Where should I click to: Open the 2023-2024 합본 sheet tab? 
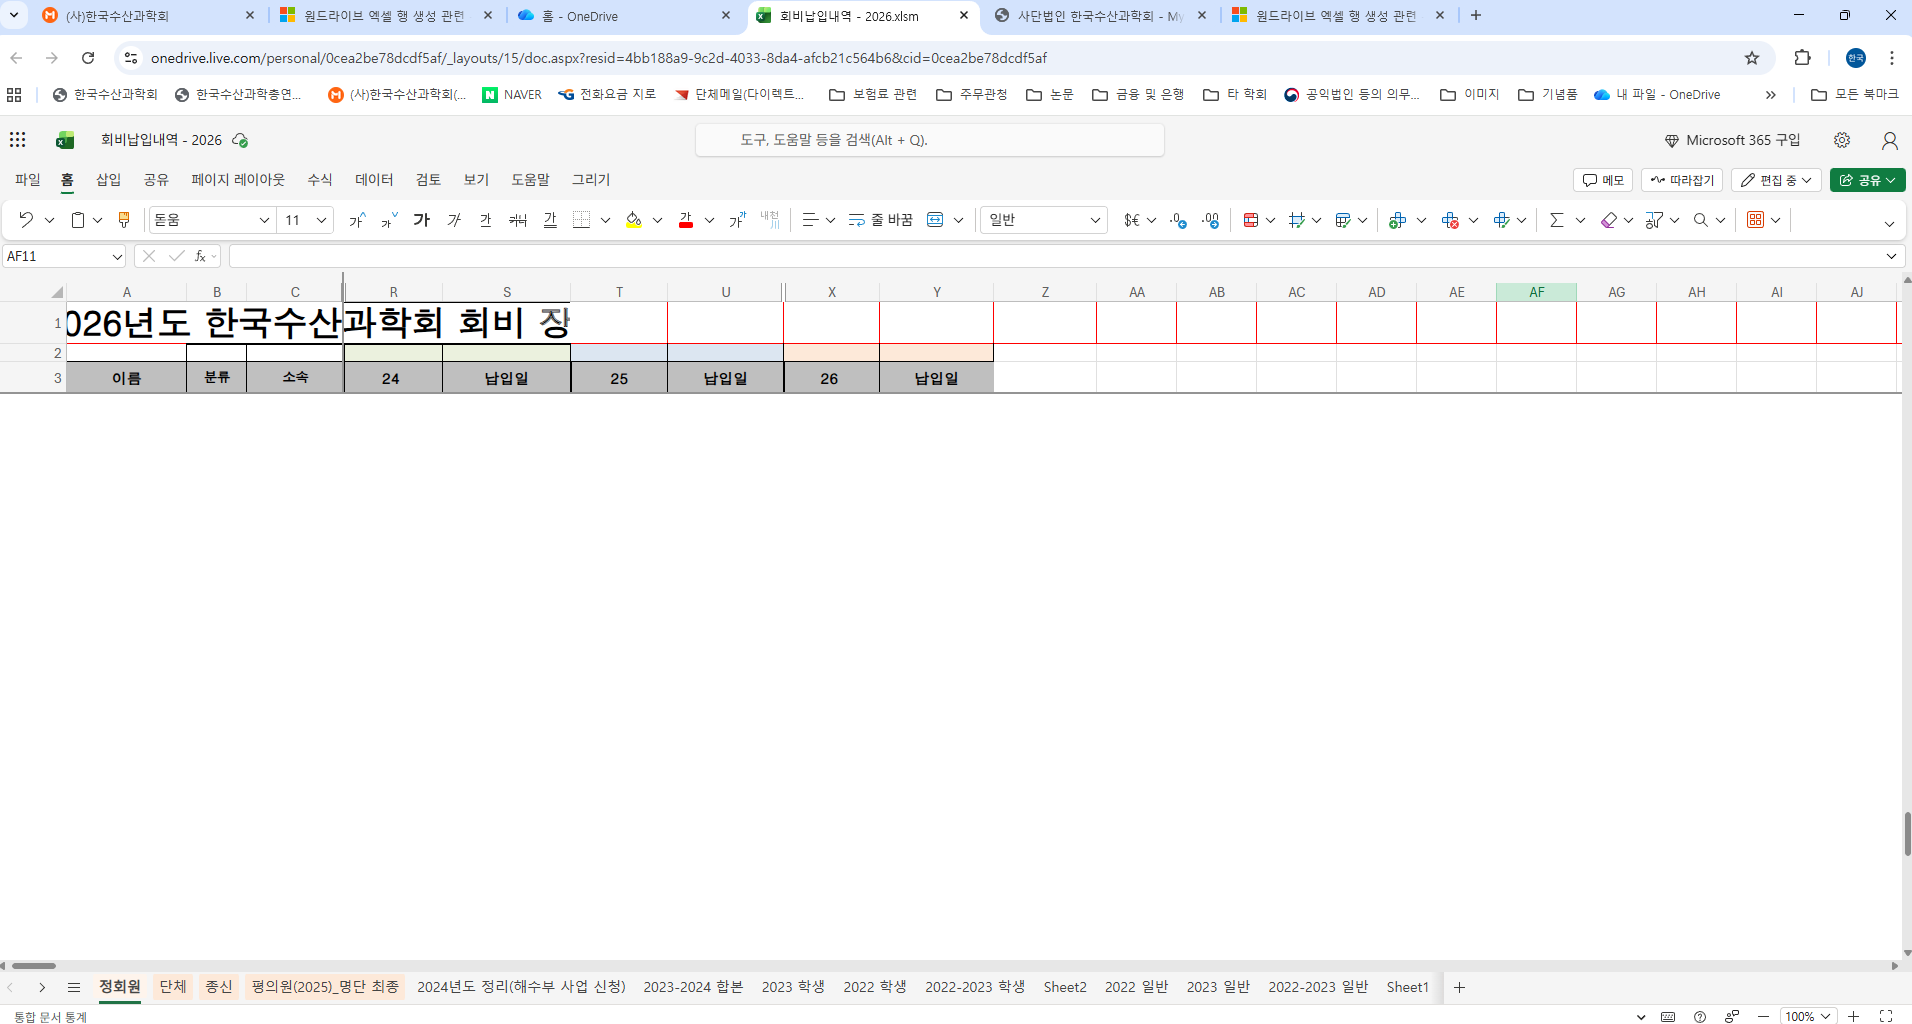[x=693, y=987]
